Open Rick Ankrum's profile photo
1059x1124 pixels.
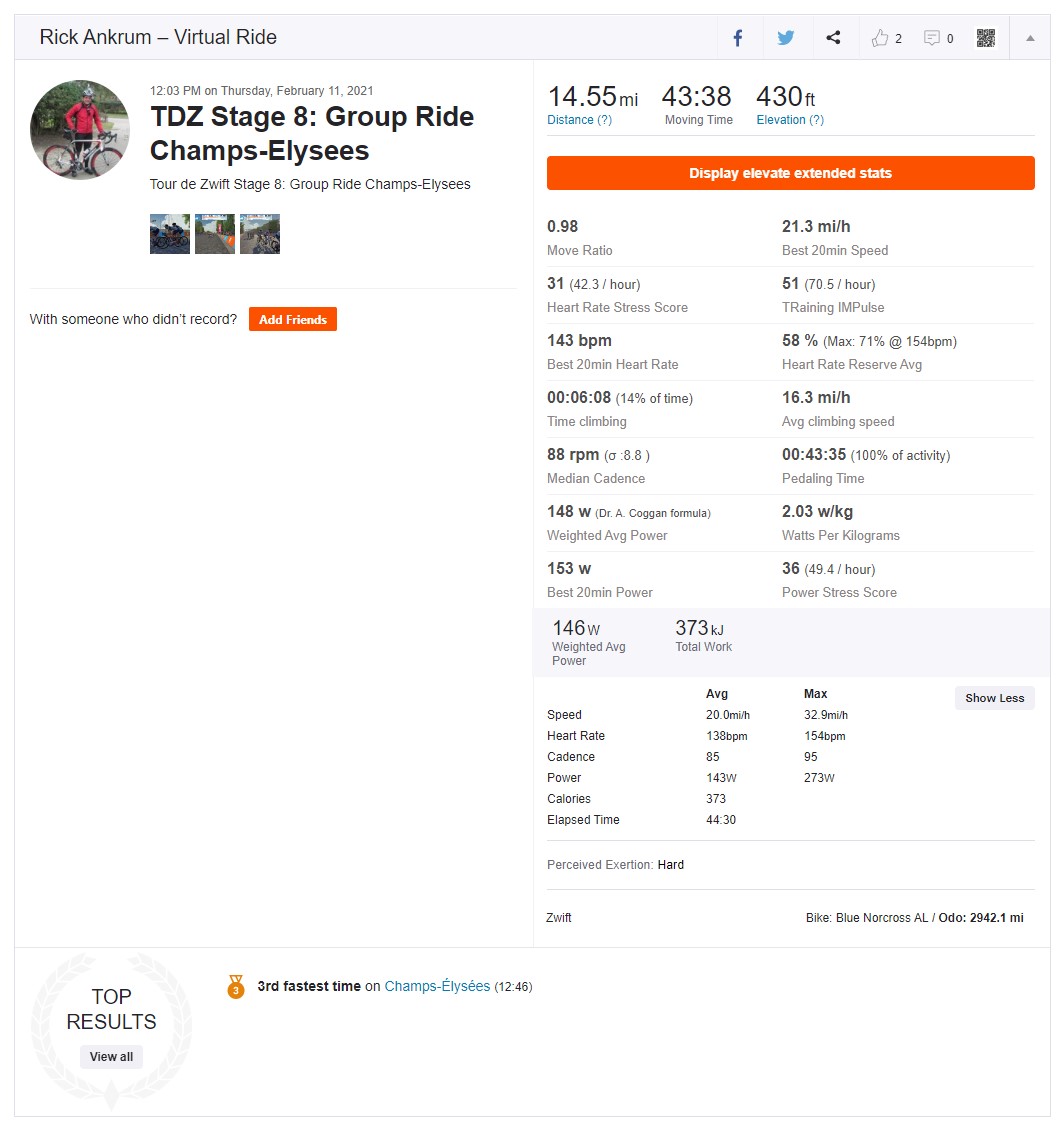(80, 130)
